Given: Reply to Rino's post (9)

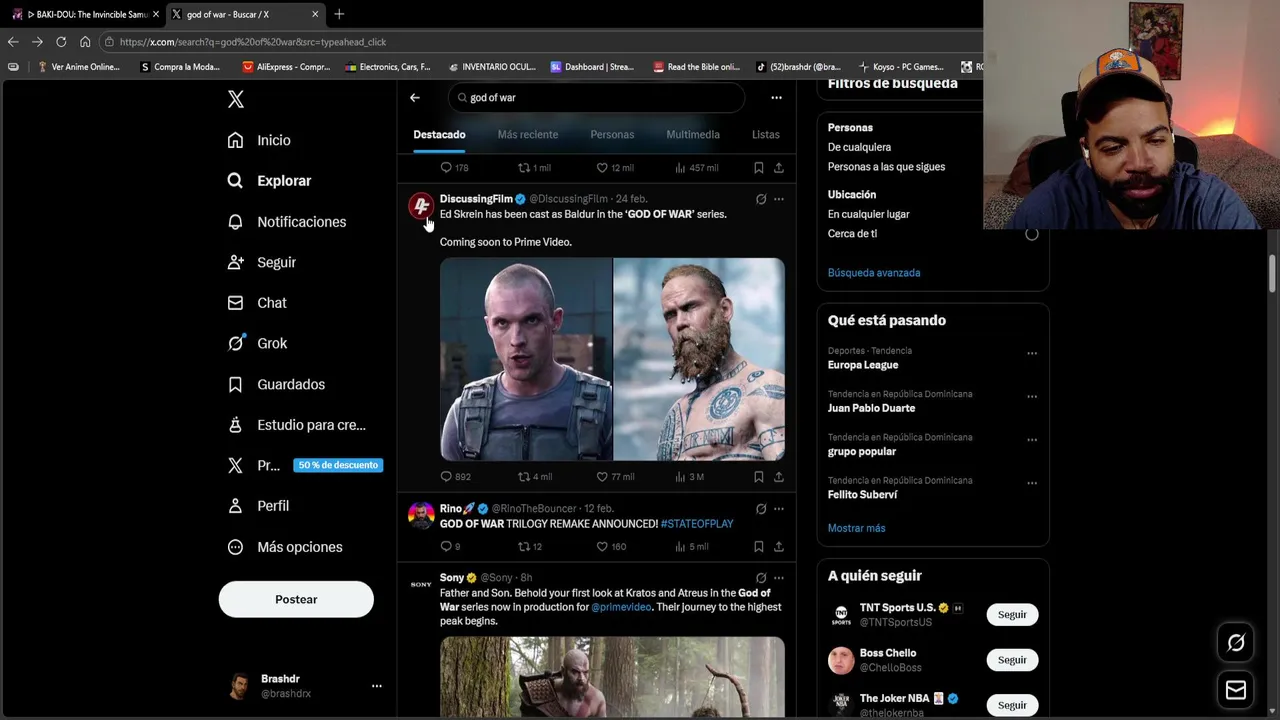Looking at the screenshot, I should [x=450, y=547].
